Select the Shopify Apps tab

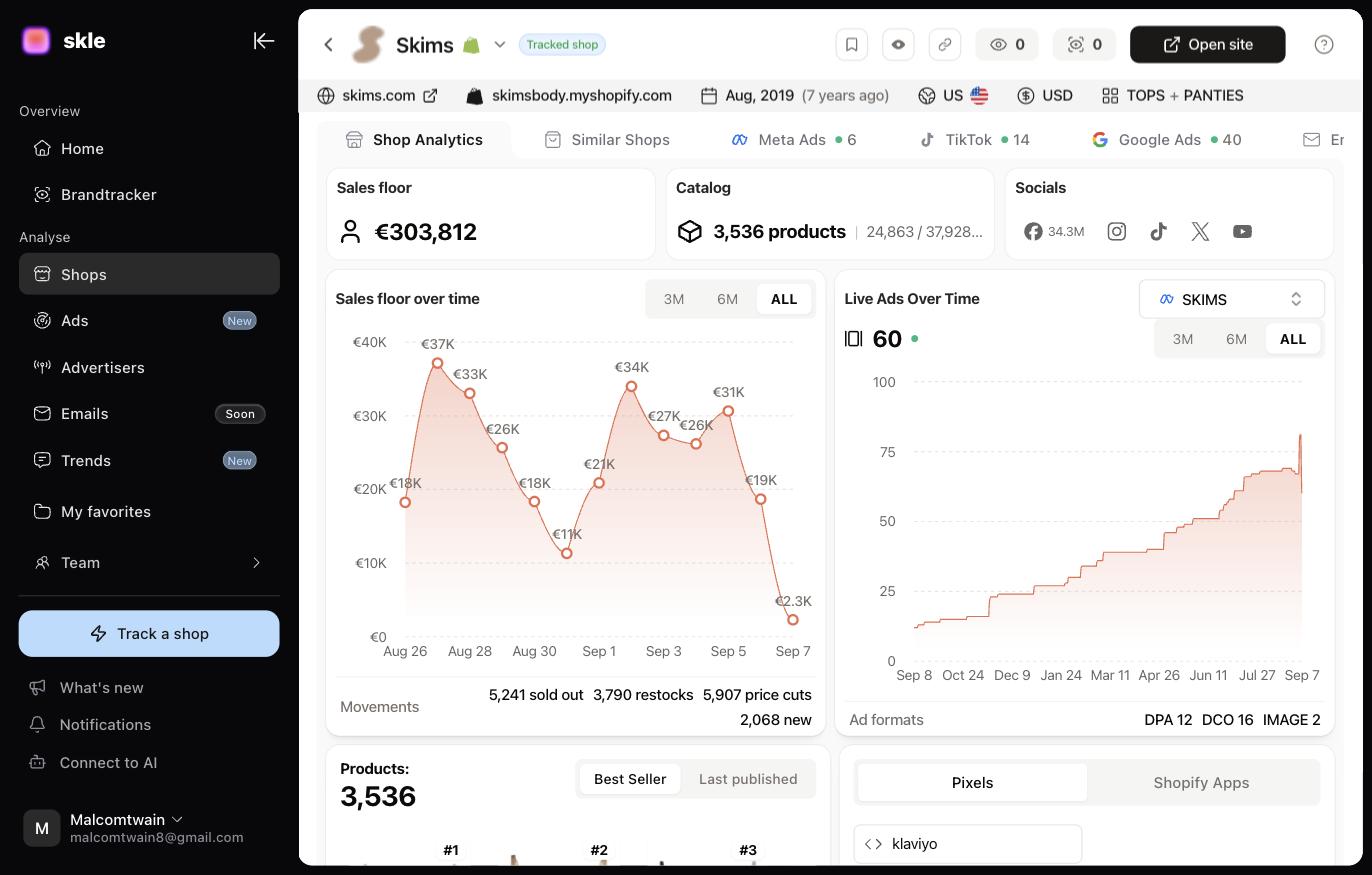coord(1201,783)
